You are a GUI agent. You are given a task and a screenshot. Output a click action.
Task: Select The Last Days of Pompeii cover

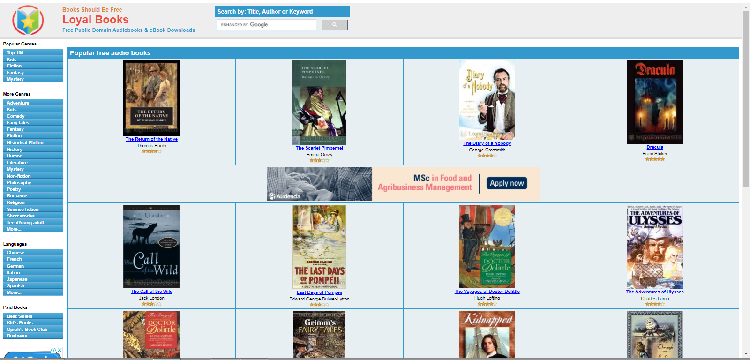point(319,247)
